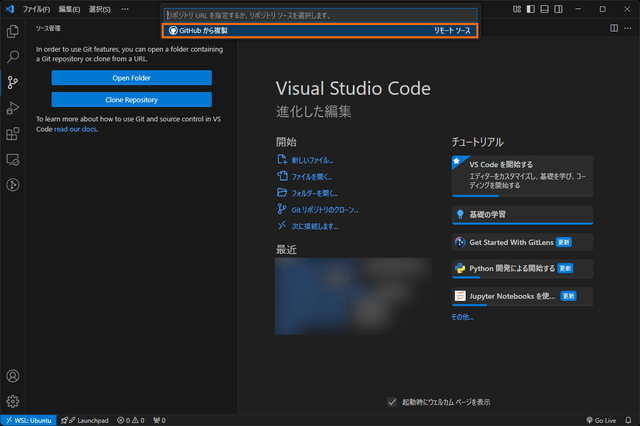The width and height of the screenshot is (640, 426).
Task: Click the Git リポジトリのクローン... link
Action: [324, 210]
